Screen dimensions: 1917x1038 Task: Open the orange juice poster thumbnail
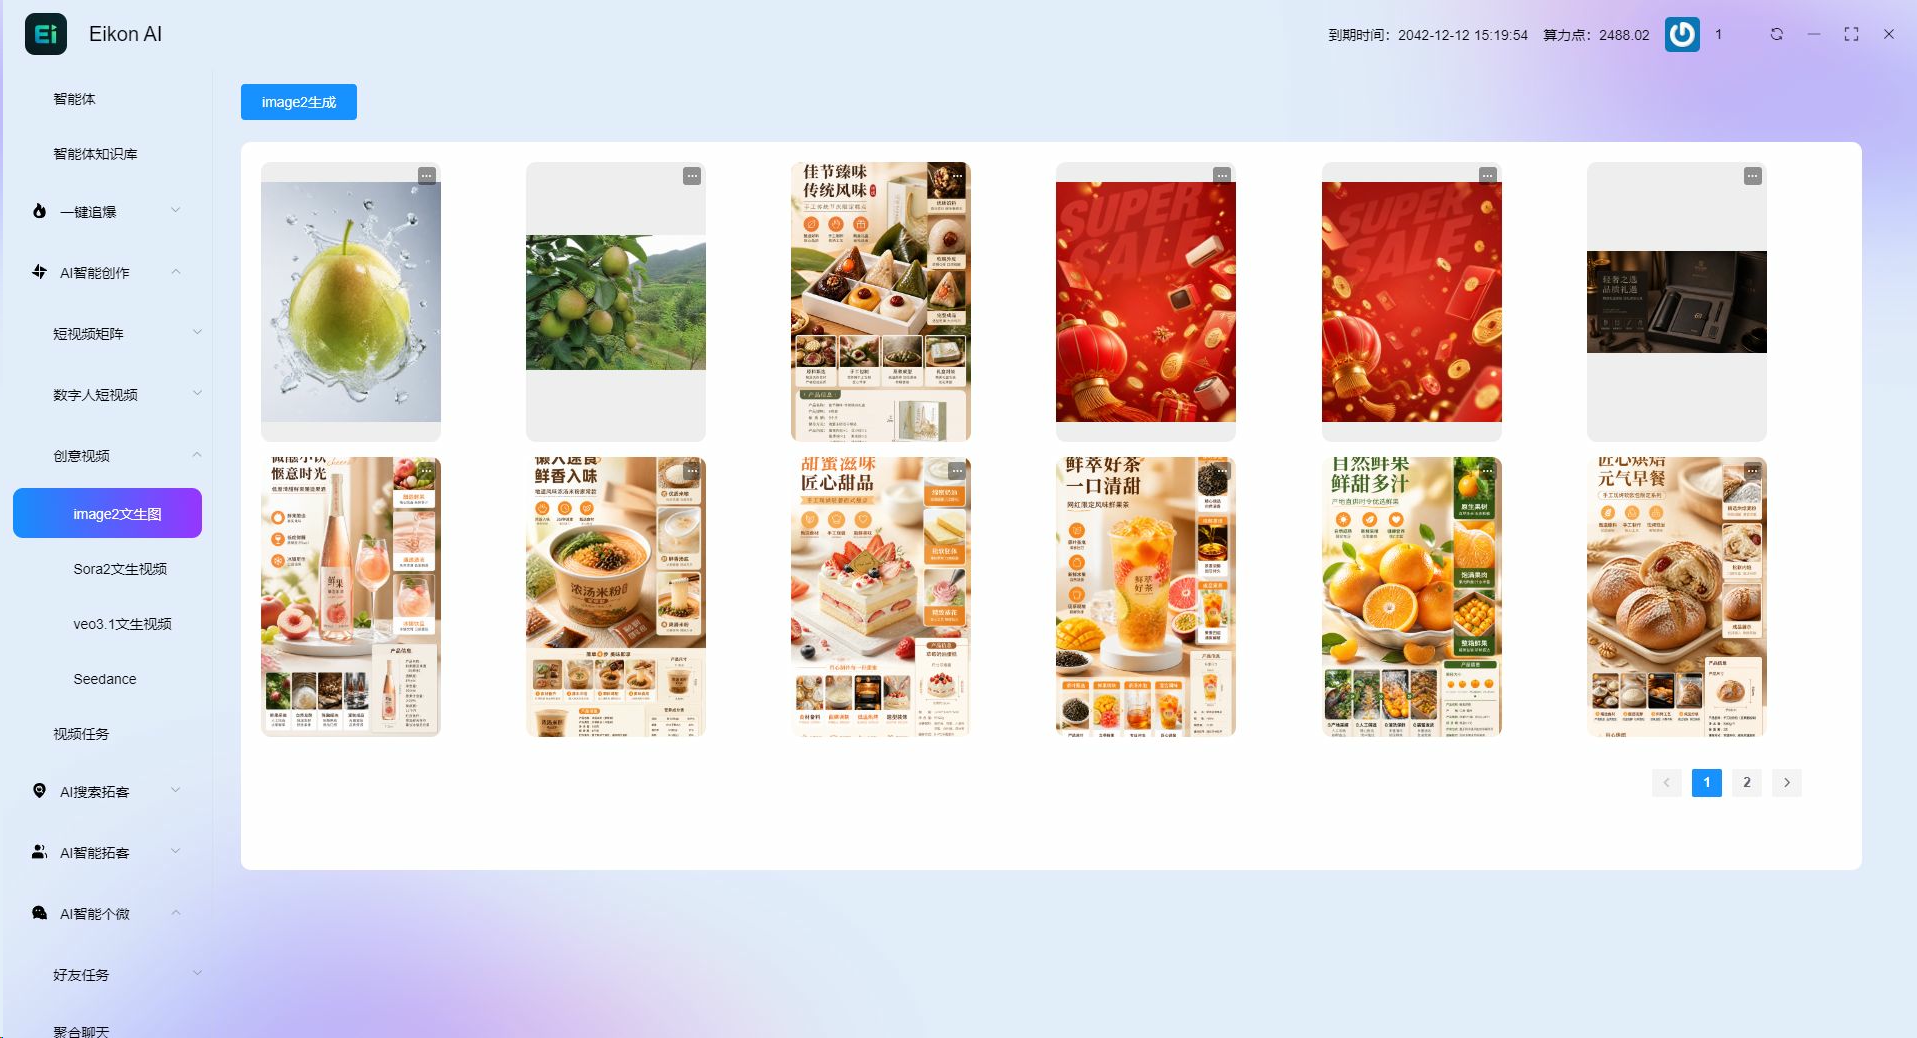pos(1411,597)
